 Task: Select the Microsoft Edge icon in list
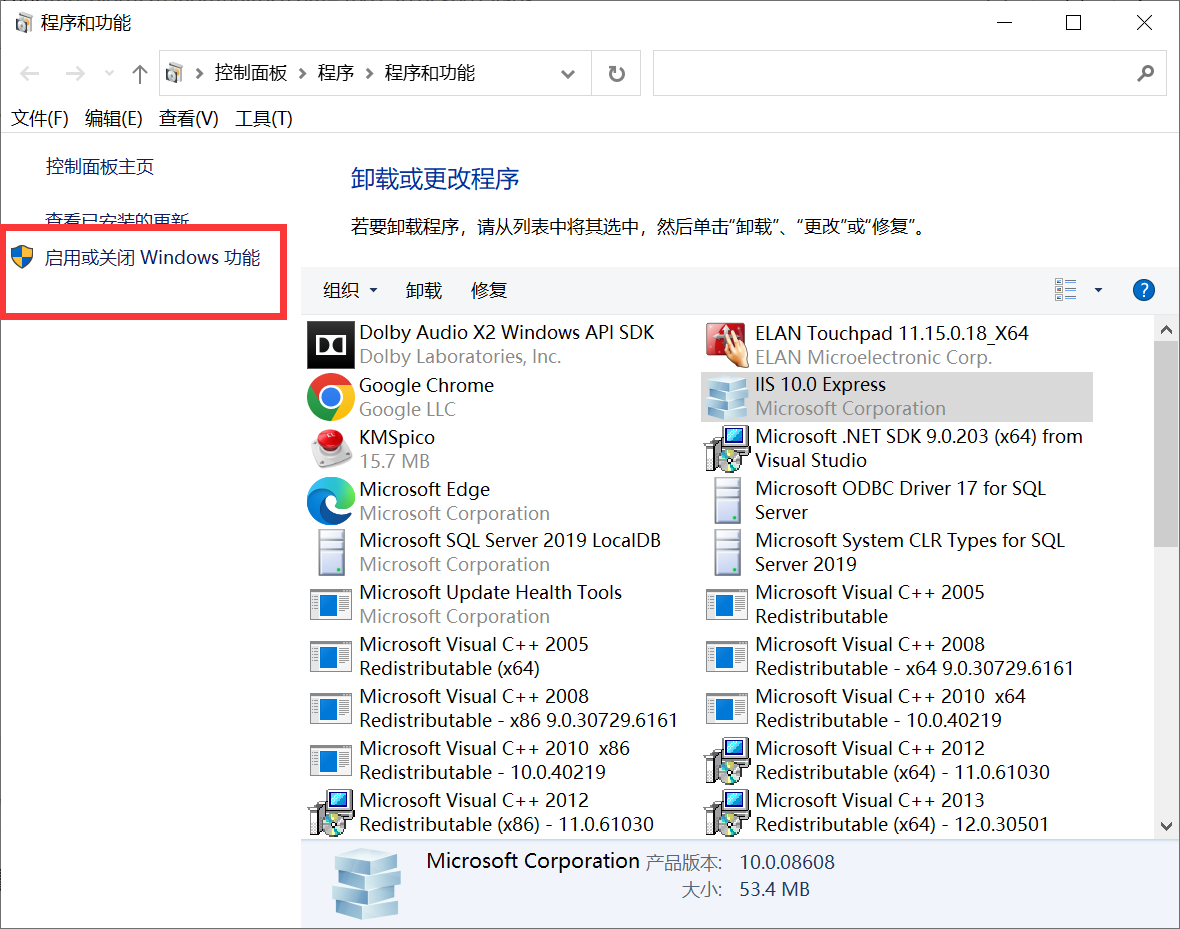click(330, 501)
